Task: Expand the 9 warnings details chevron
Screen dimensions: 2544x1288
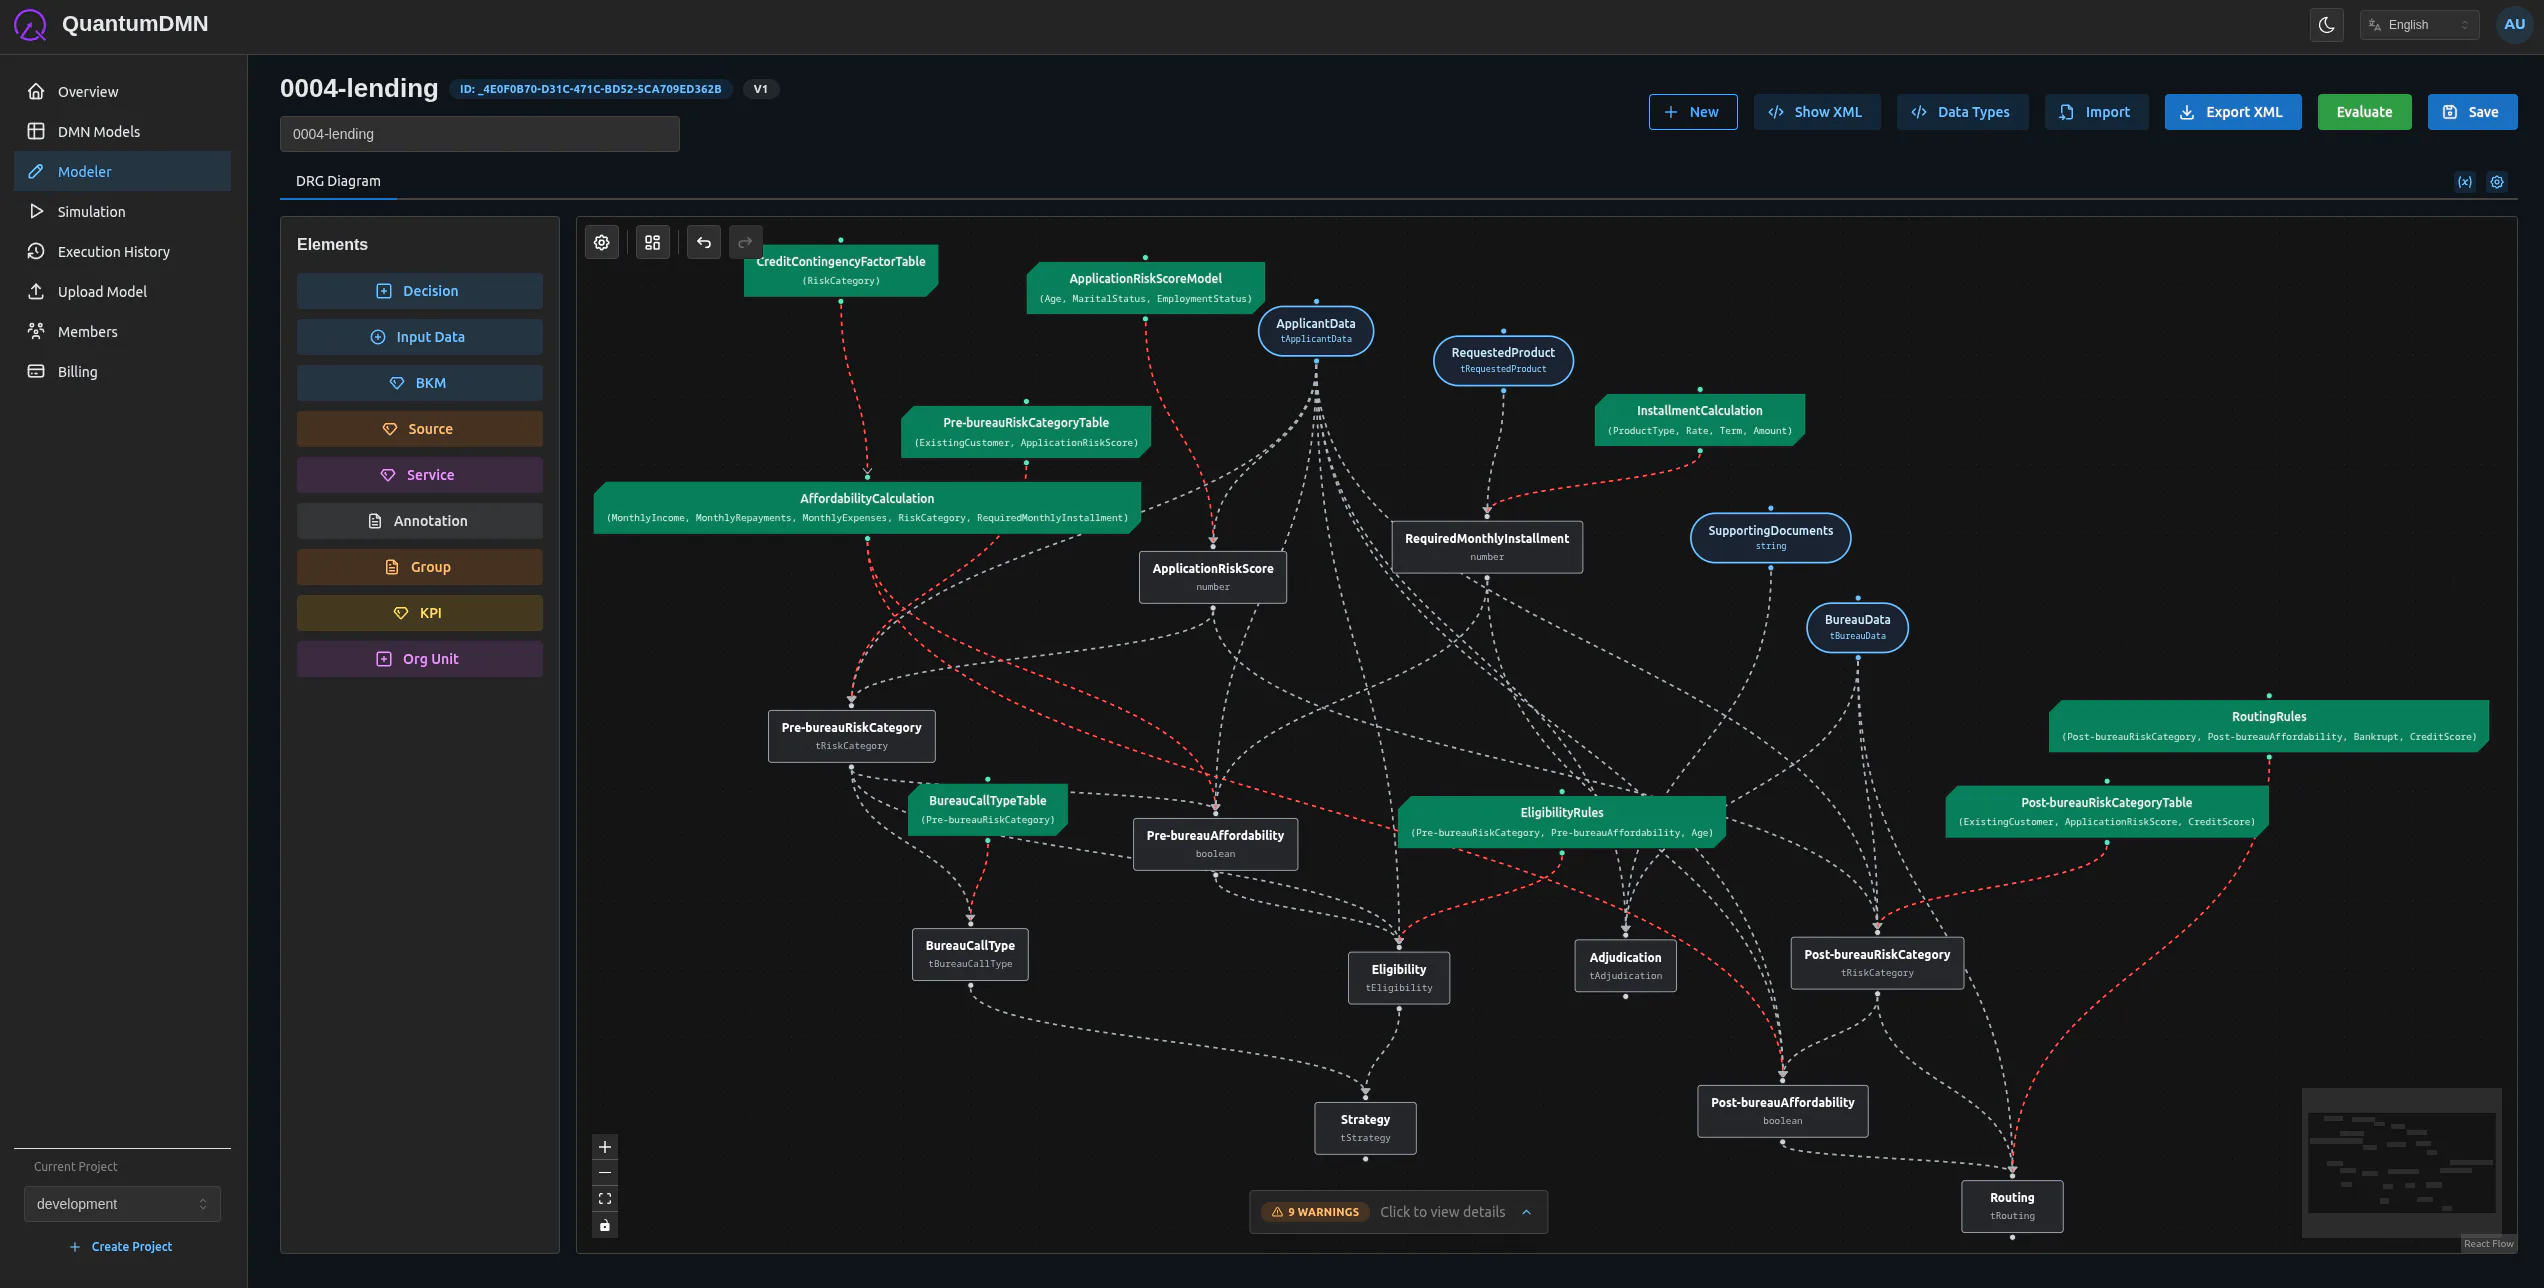Action: tap(1526, 1212)
